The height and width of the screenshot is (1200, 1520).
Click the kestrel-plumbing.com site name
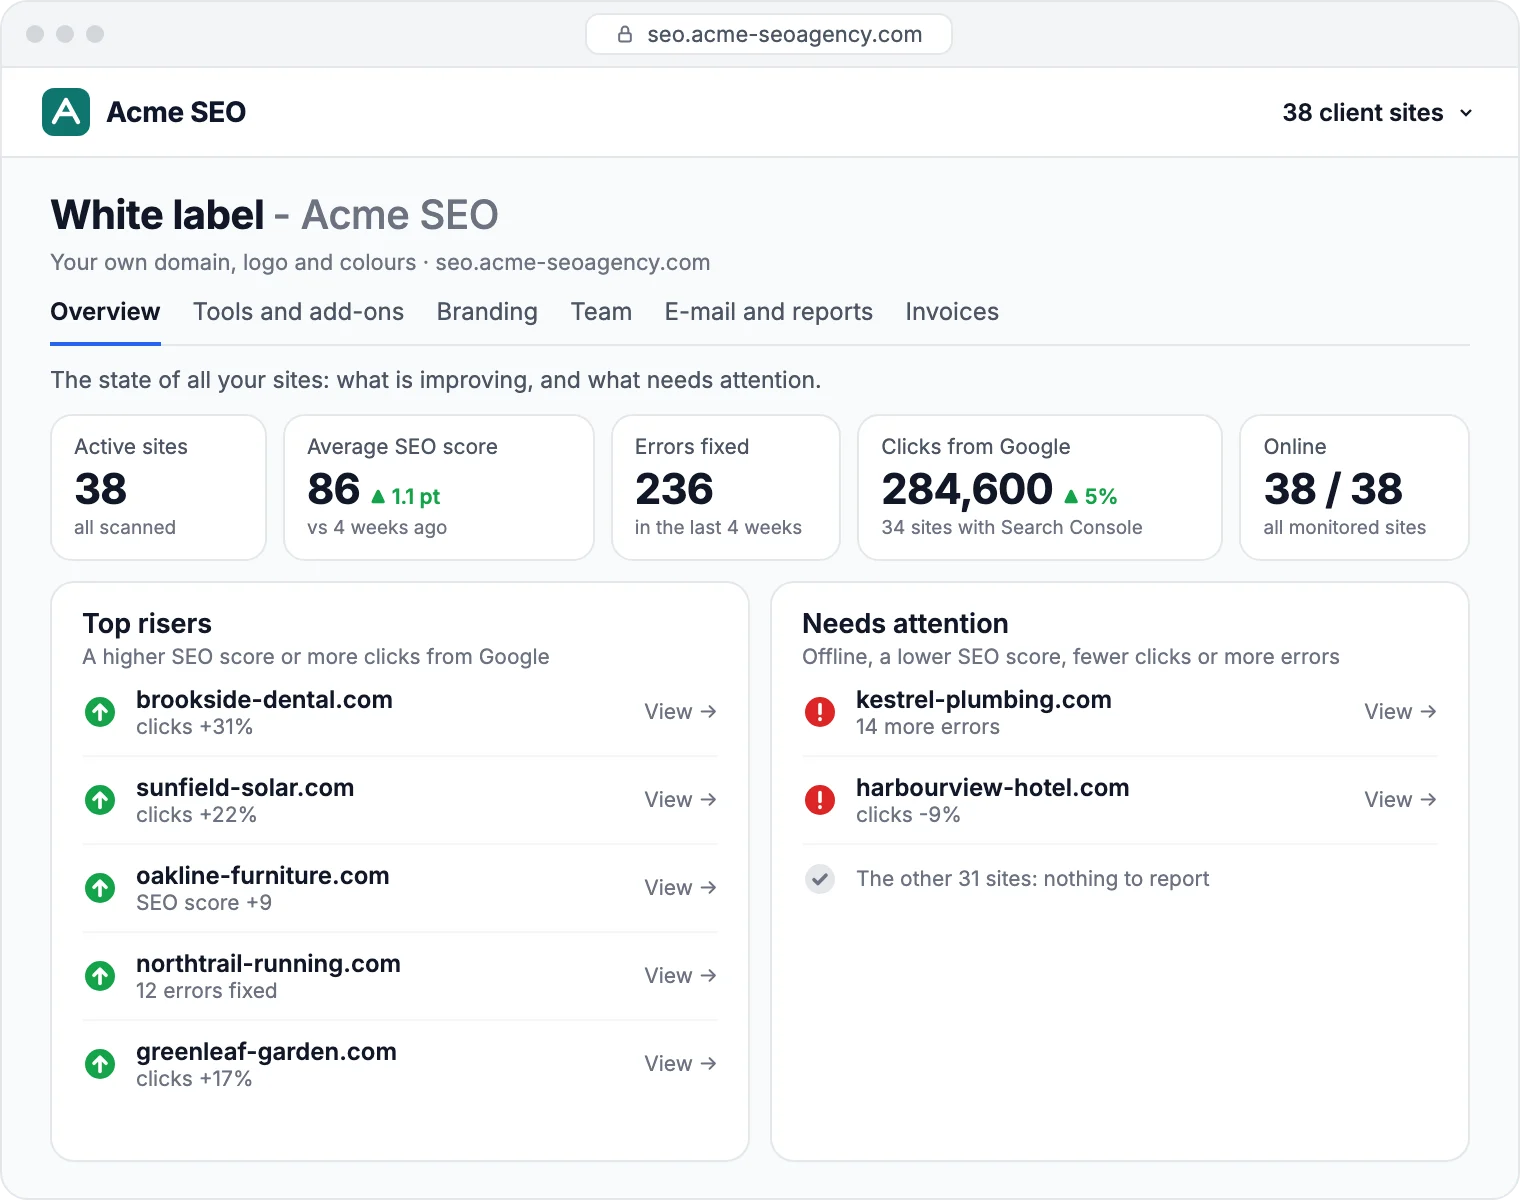(x=984, y=700)
